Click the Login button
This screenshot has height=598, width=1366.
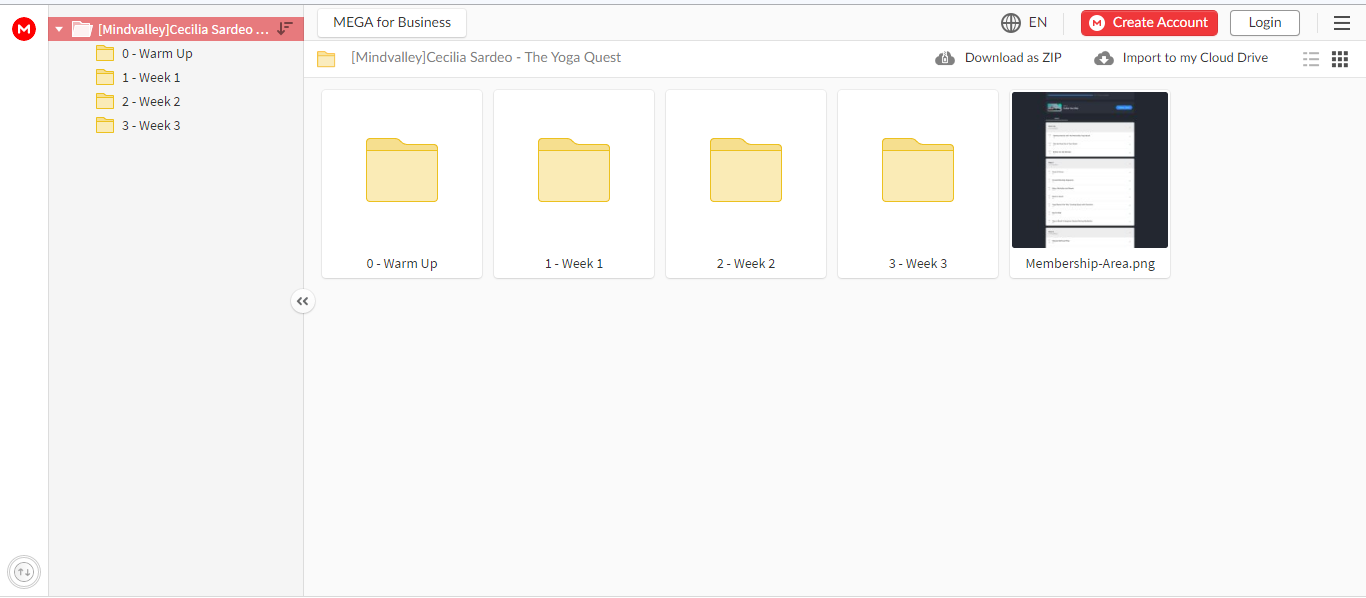(x=1265, y=22)
